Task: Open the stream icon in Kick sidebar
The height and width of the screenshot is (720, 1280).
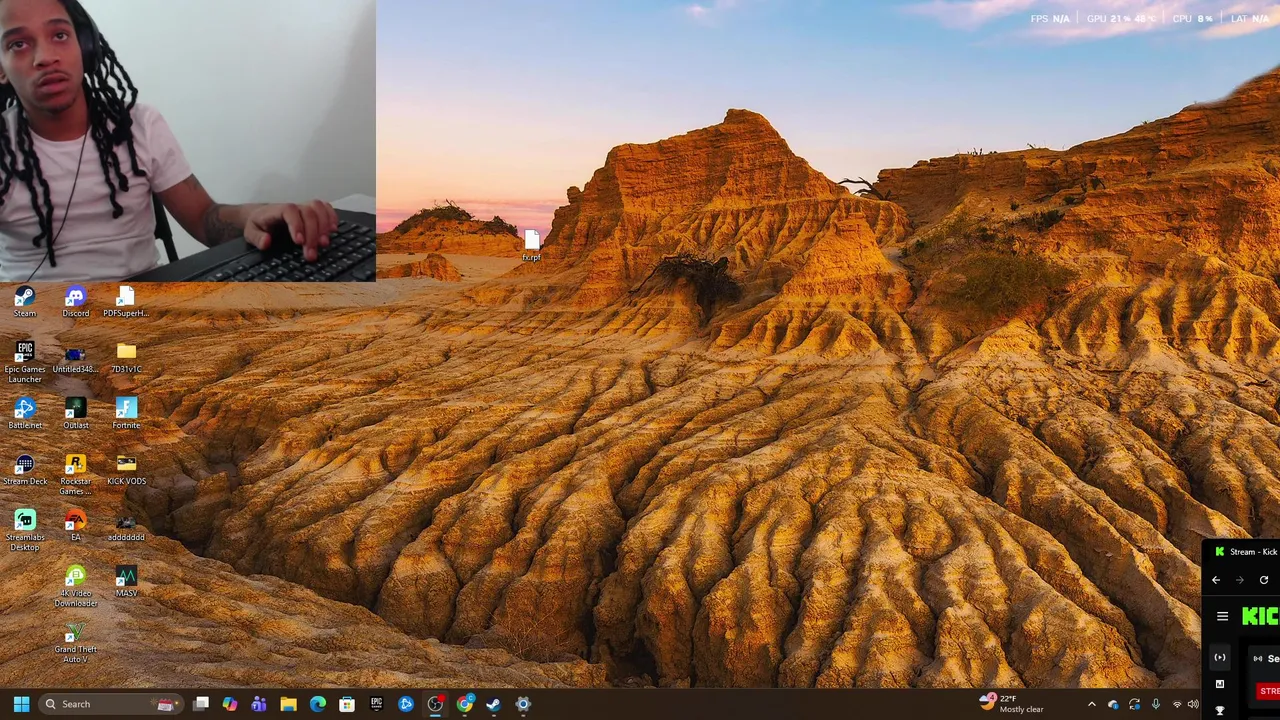Action: coord(1219,657)
